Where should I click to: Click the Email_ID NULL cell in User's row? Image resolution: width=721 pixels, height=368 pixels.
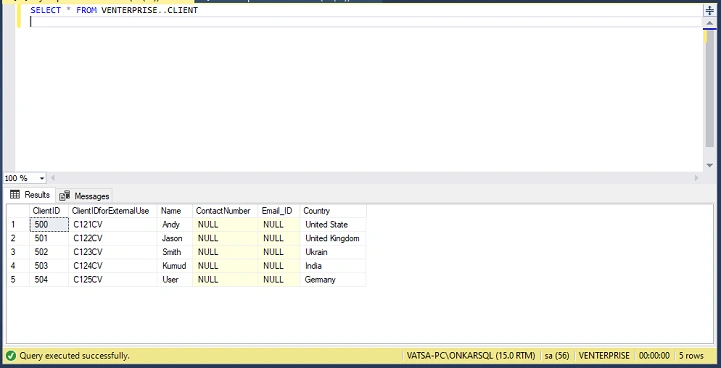[279, 280]
